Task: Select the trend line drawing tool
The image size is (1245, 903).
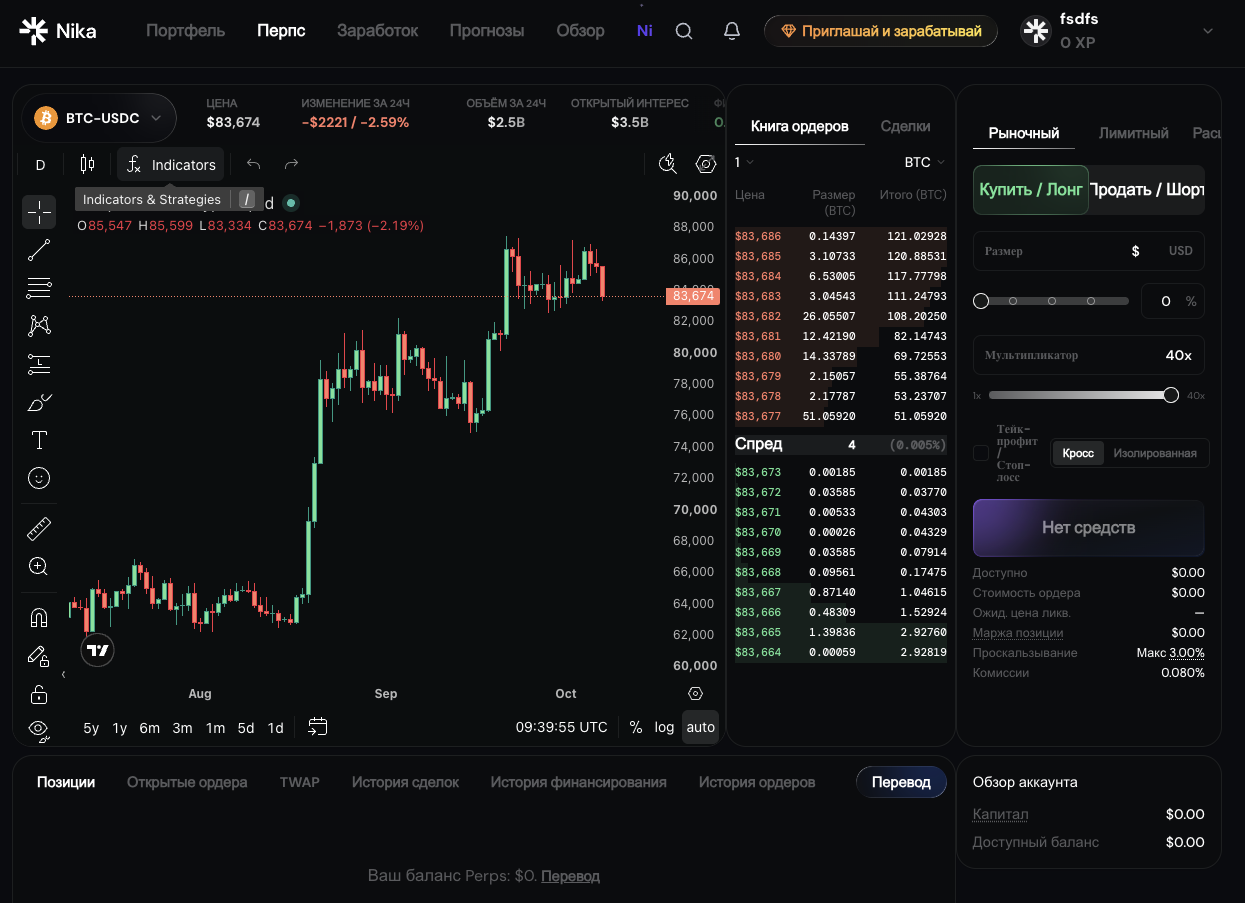Action: [x=39, y=250]
